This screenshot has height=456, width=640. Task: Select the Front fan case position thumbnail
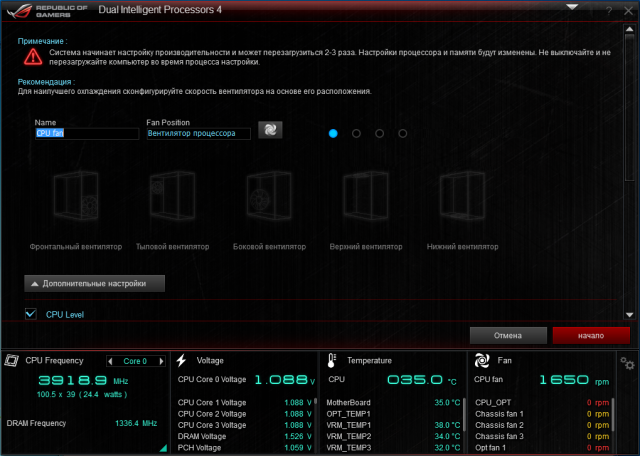pyautogui.click(x=76, y=196)
